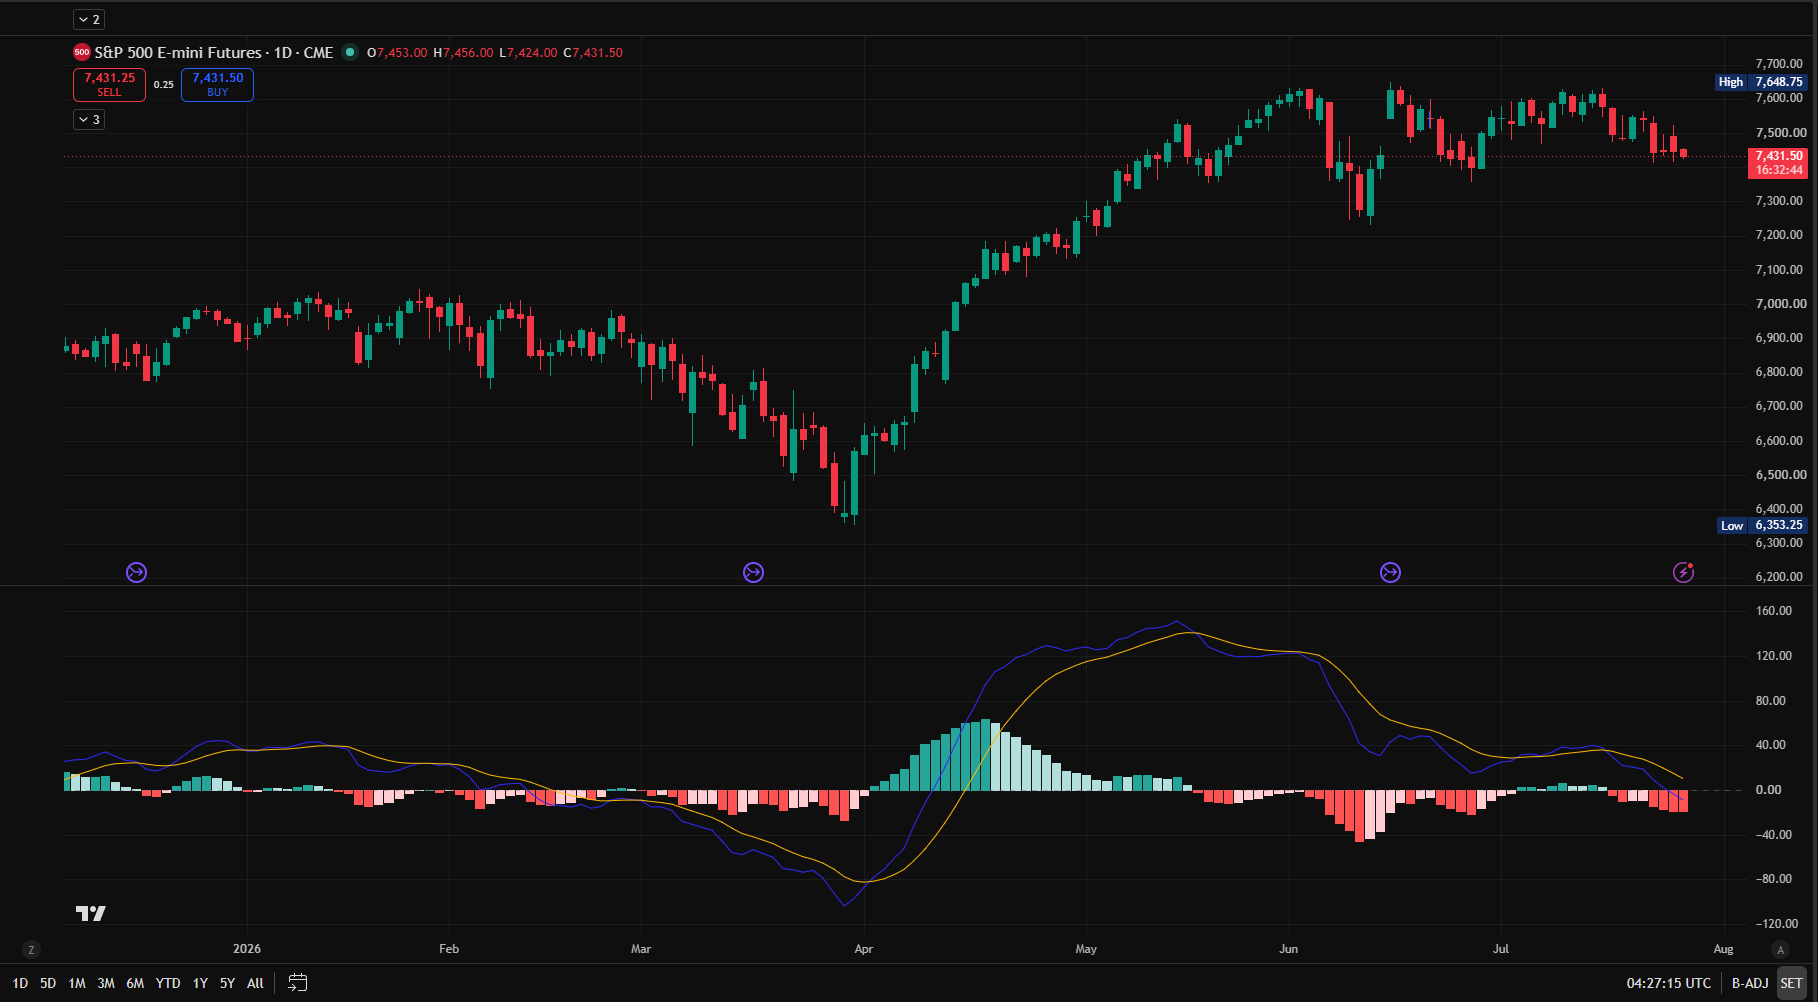
Task: Click the Low 6,353.25 price label
Action: 1761,525
